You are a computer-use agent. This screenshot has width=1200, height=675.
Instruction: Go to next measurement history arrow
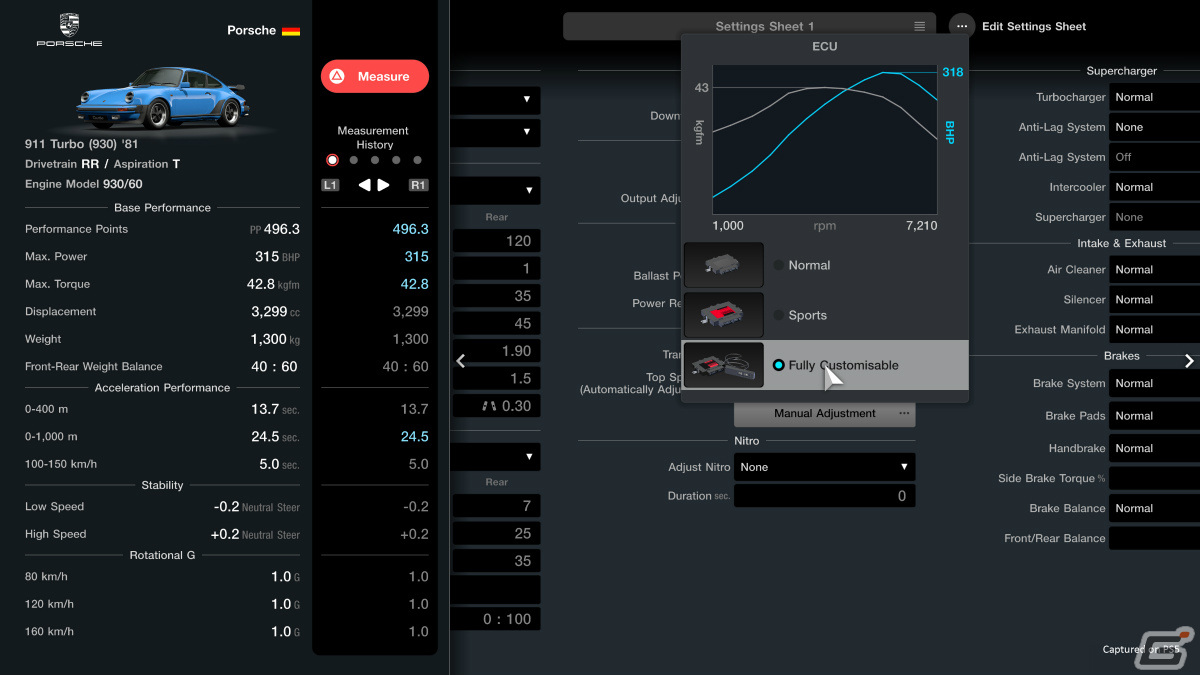(383, 185)
